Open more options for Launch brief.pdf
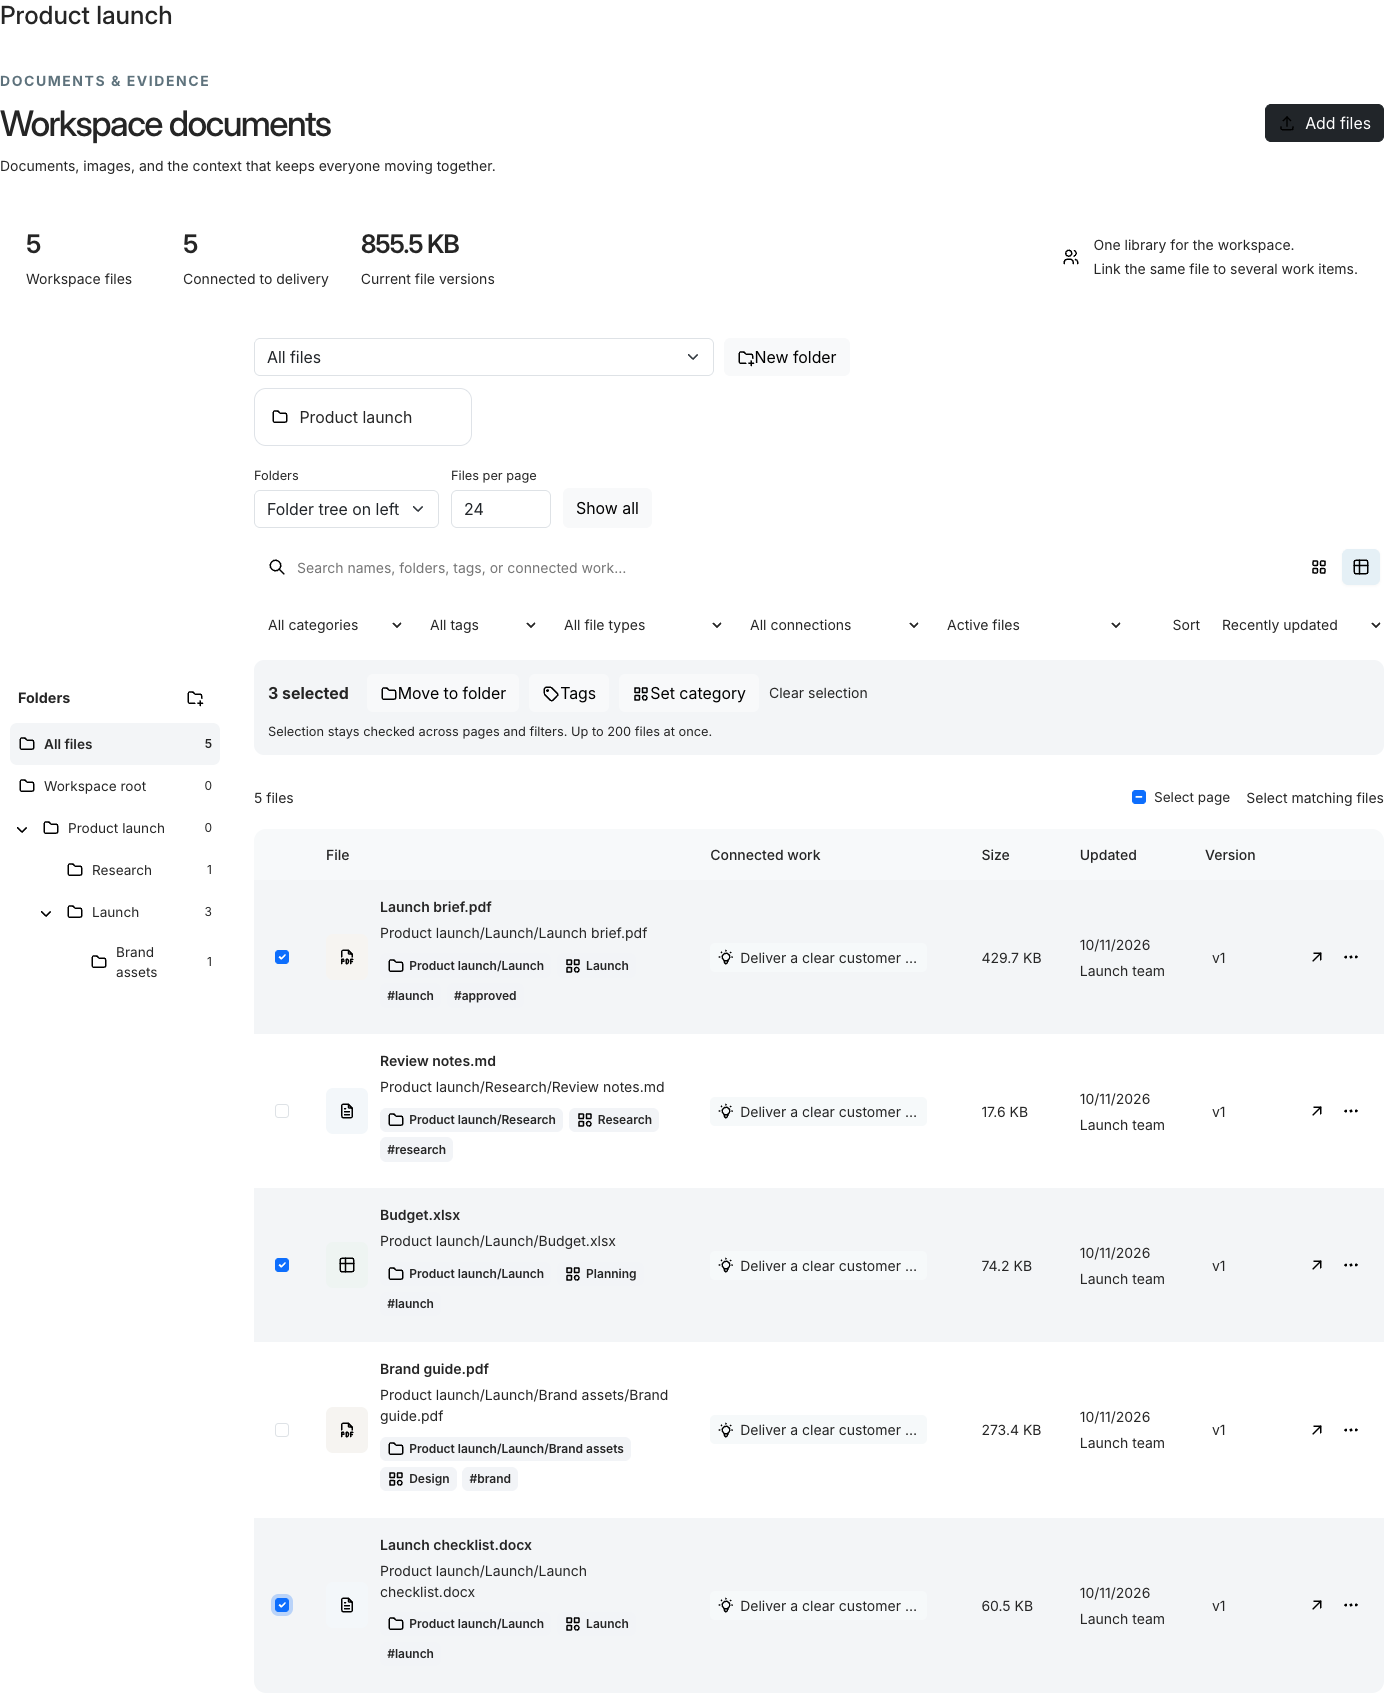Viewport: 1384px width, 1693px height. coord(1351,957)
